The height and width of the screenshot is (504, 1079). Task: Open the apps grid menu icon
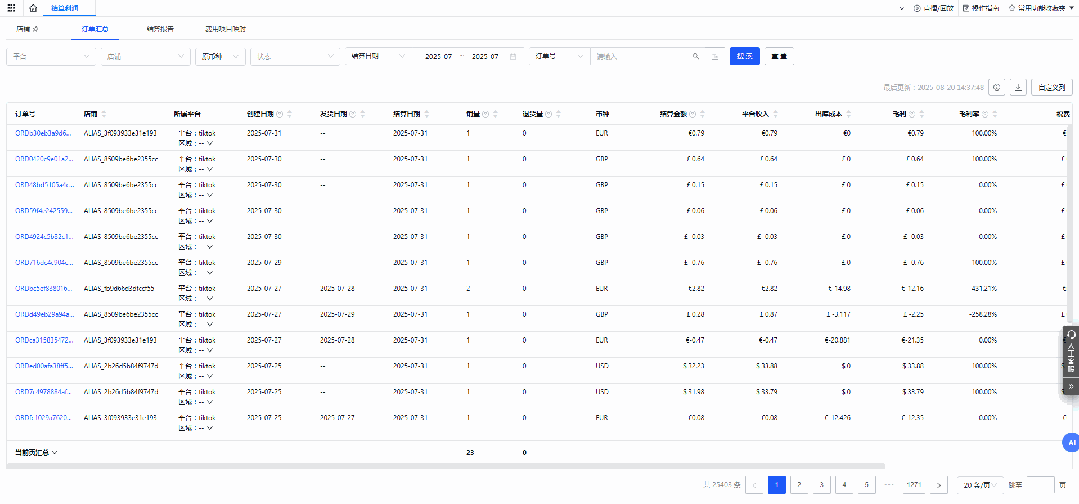(10, 7)
